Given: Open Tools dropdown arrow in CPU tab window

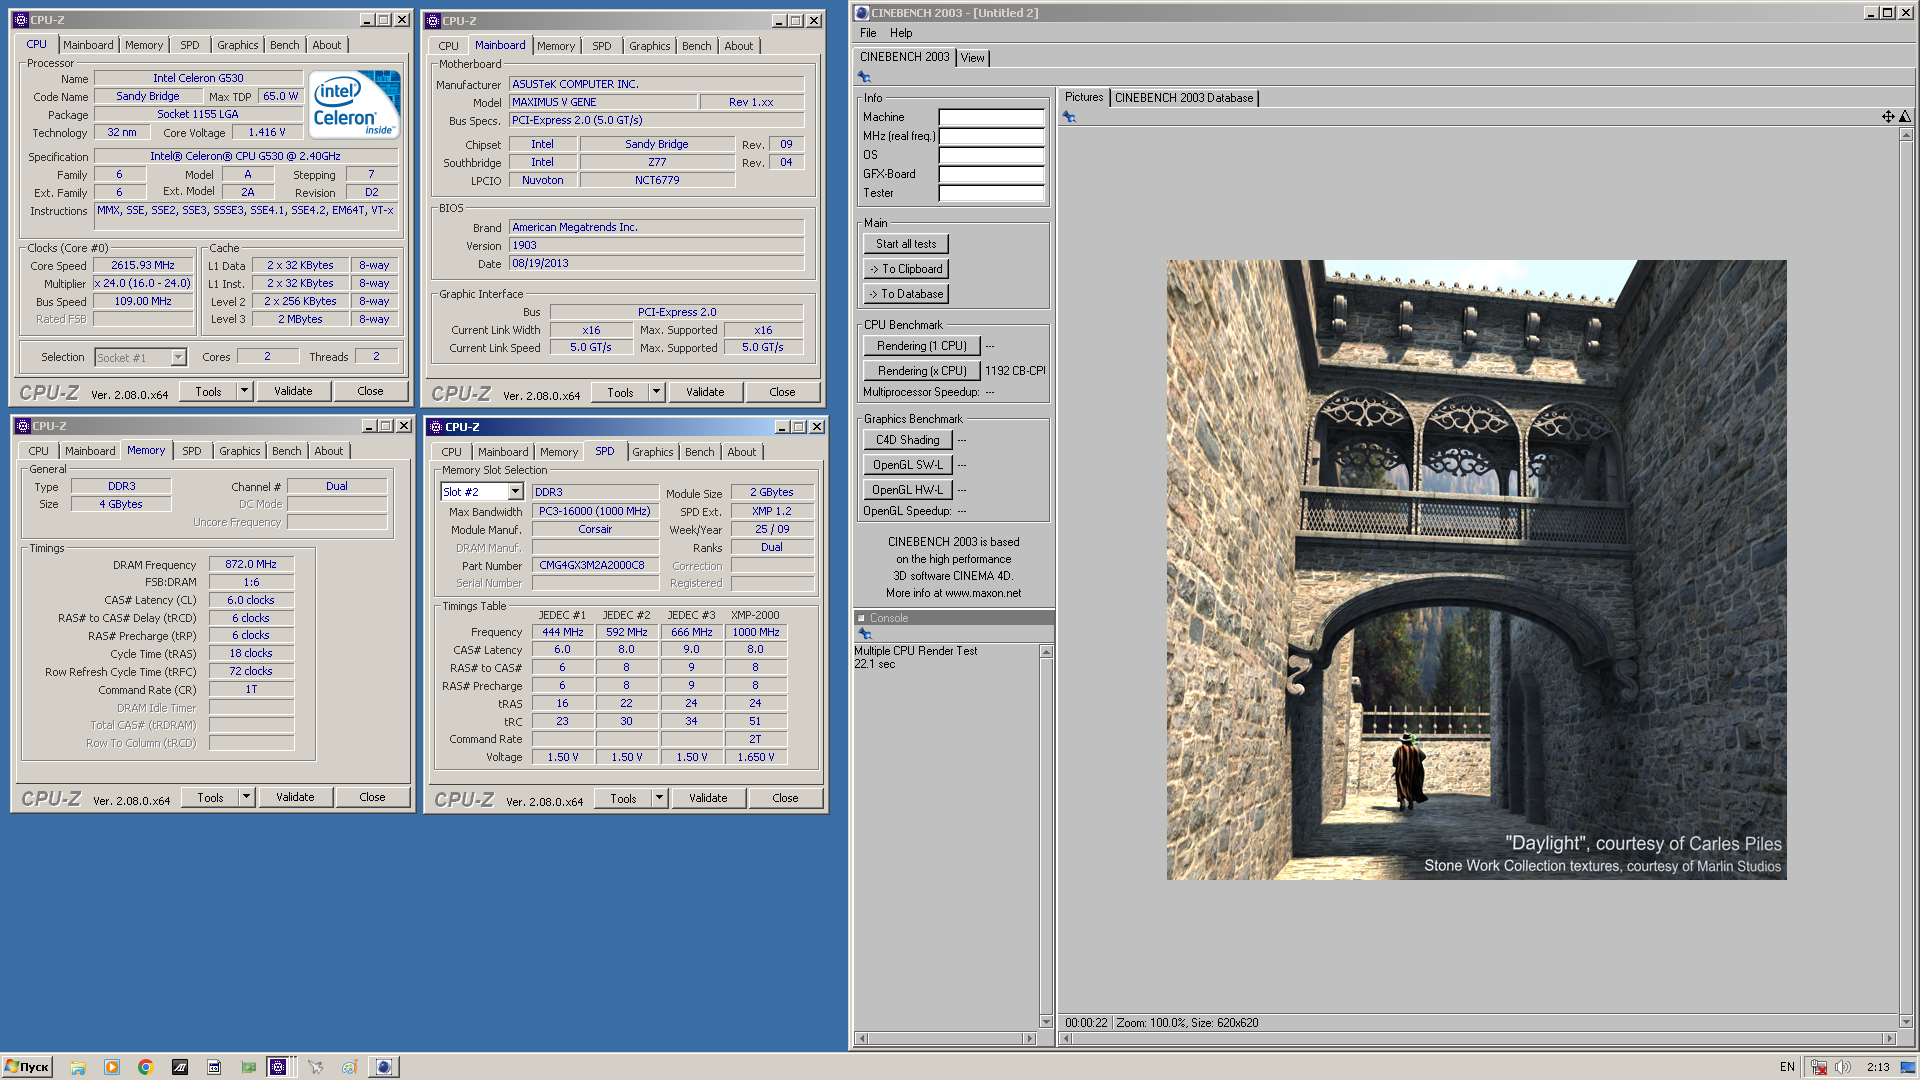Looking at the screenshot, I should 244,391.
